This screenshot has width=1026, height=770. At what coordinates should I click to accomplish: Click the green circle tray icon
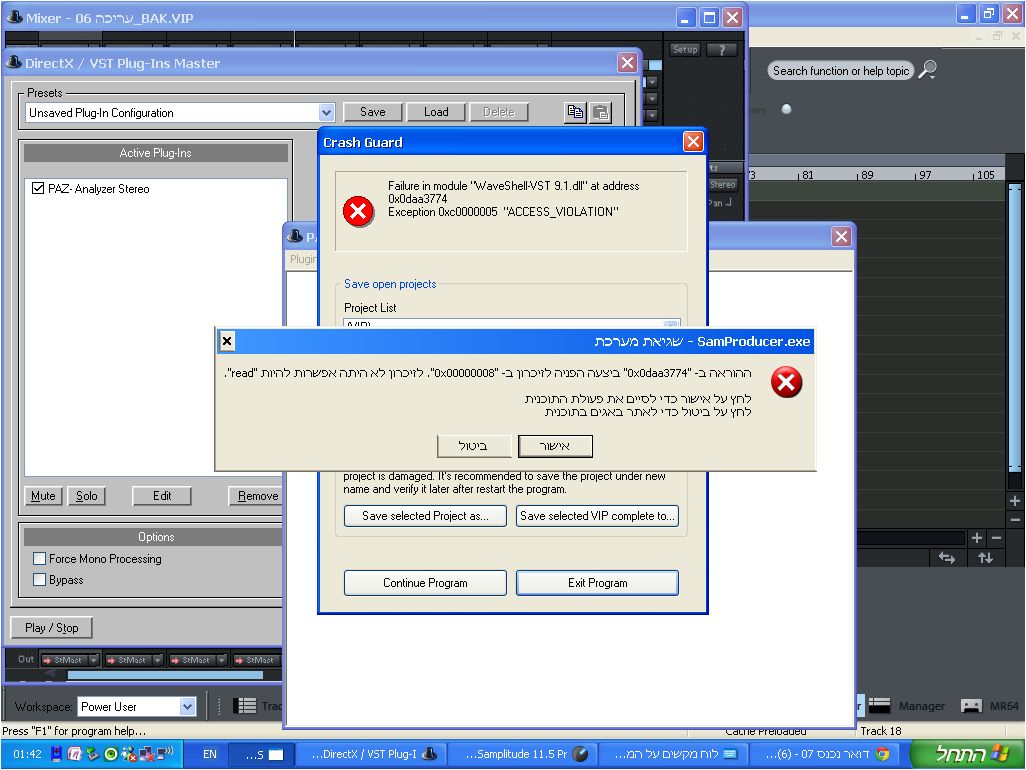pos(111,754)
